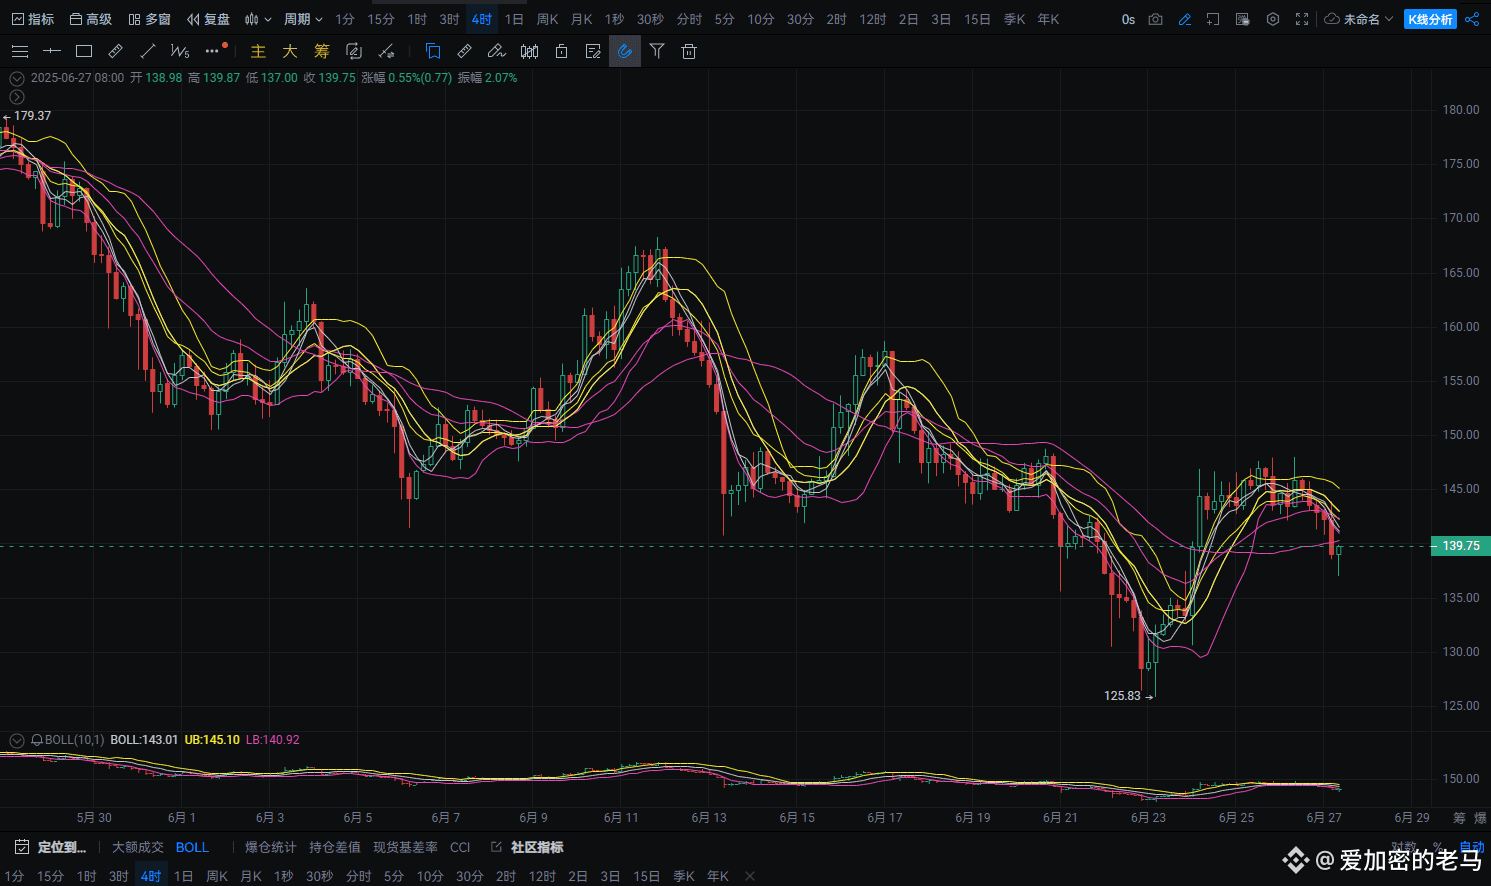The width and height of the screenshot is (1491, 886).
Task: Click the BOLL indicator alert bell icon
Action: [x=37, y=740]
